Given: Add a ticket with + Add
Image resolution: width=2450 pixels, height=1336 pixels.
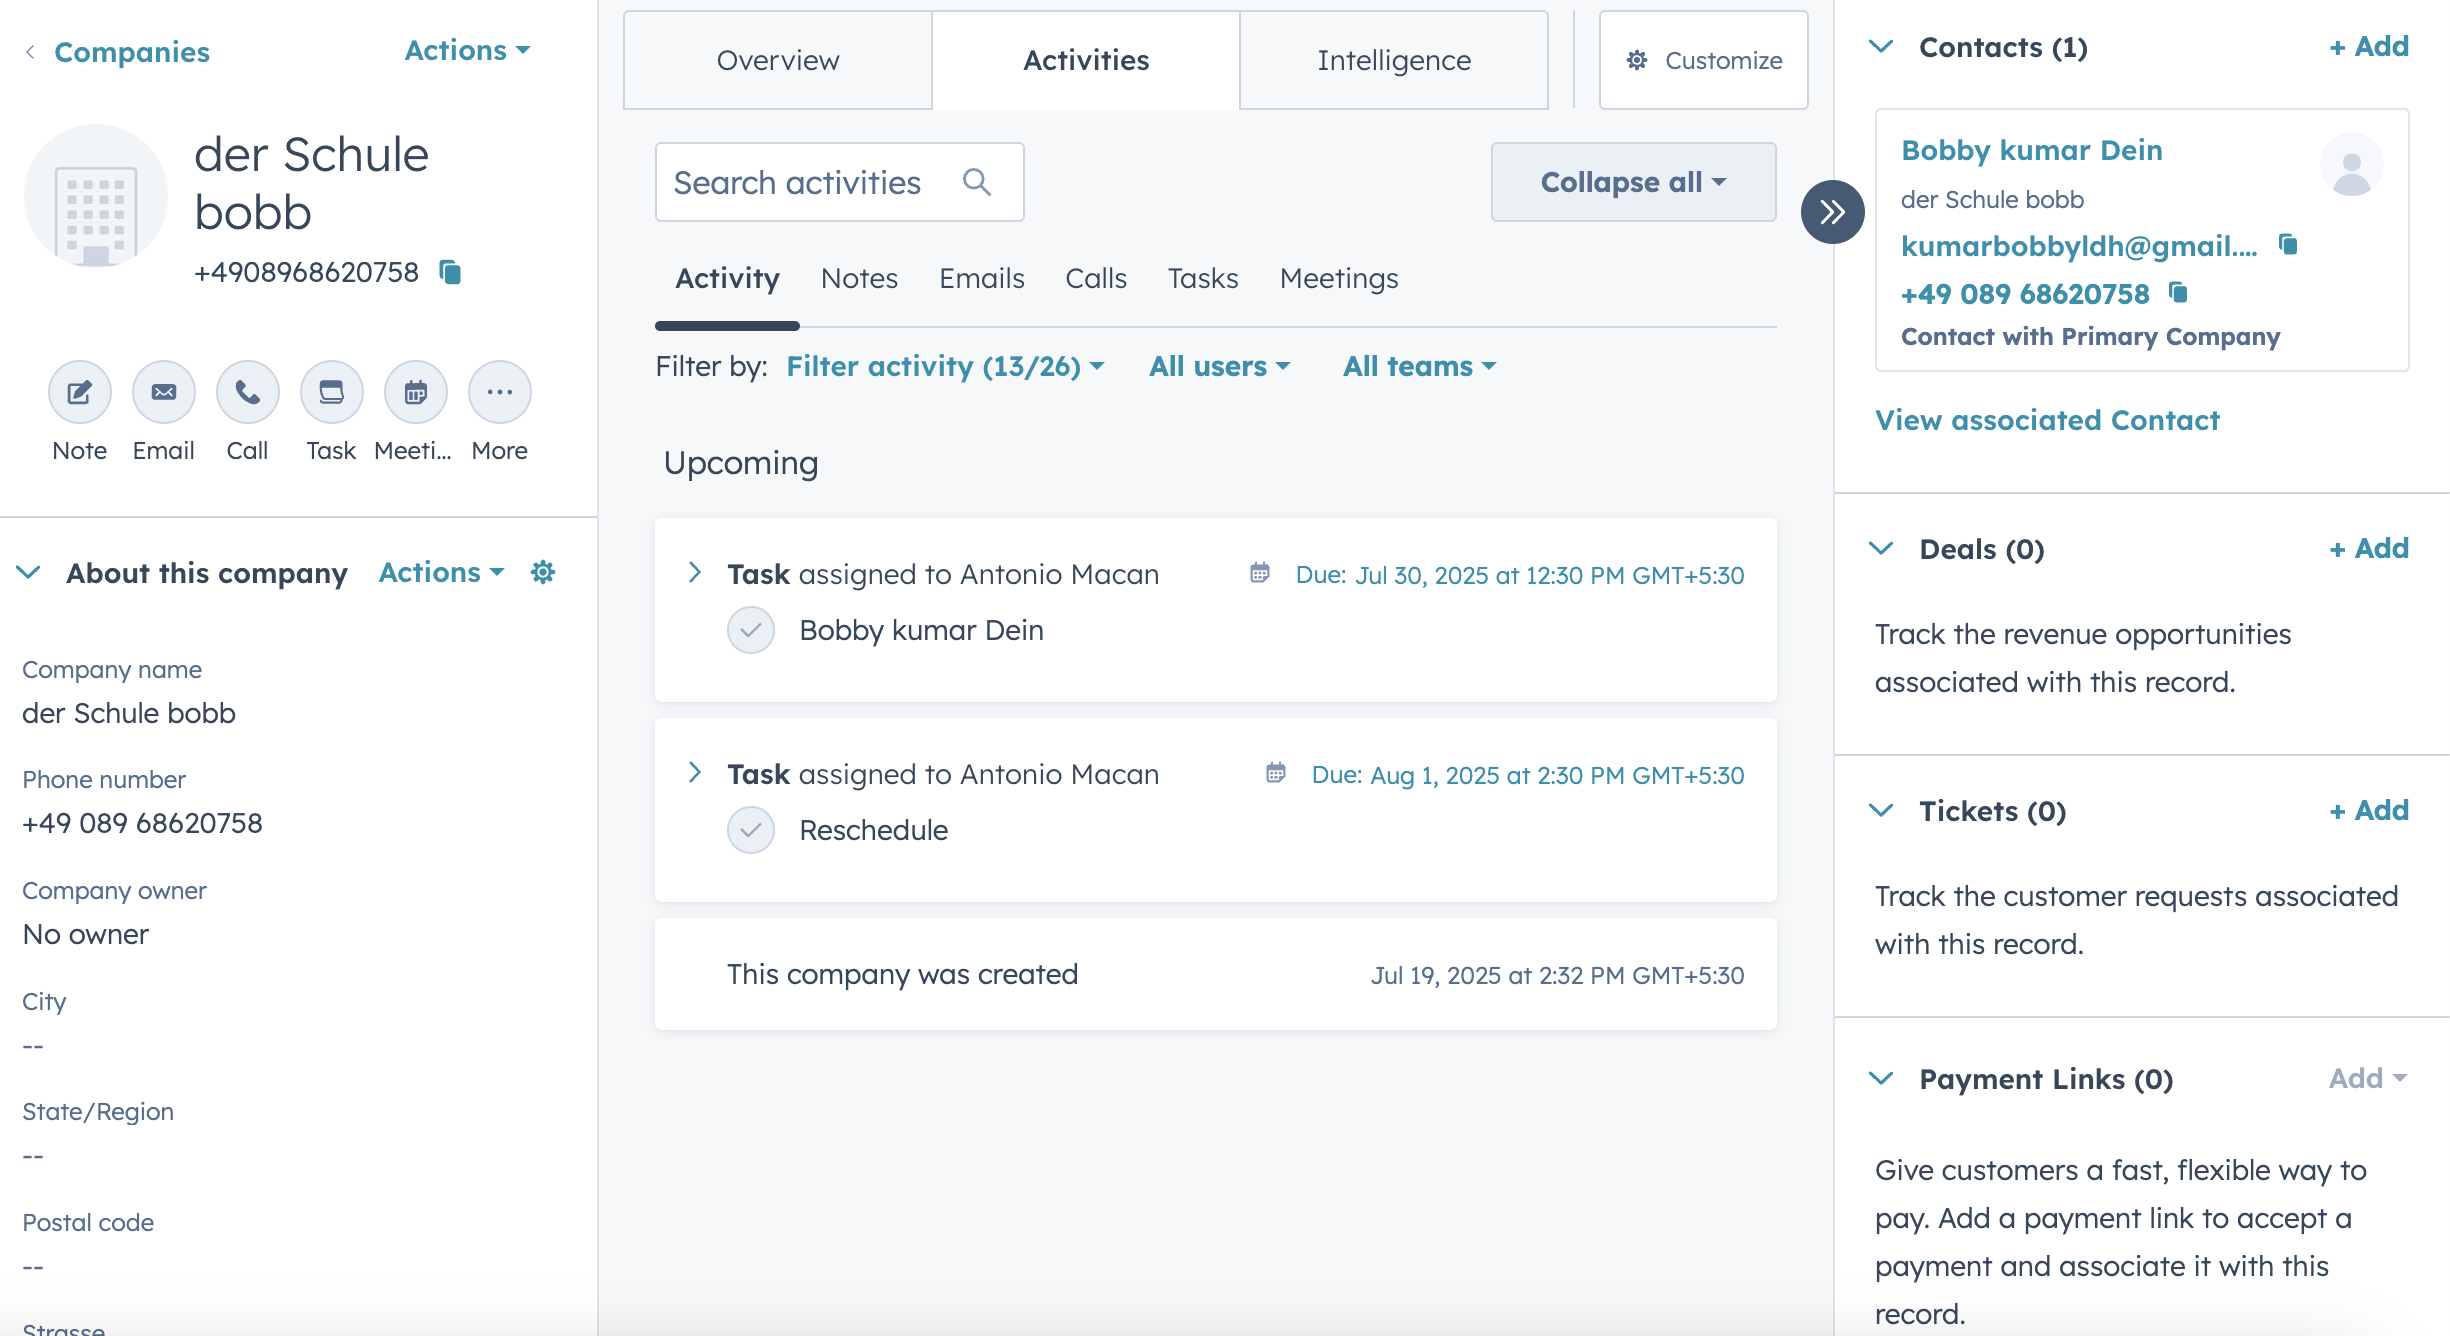Looking at the screenshot, I should coord(2369,810).
